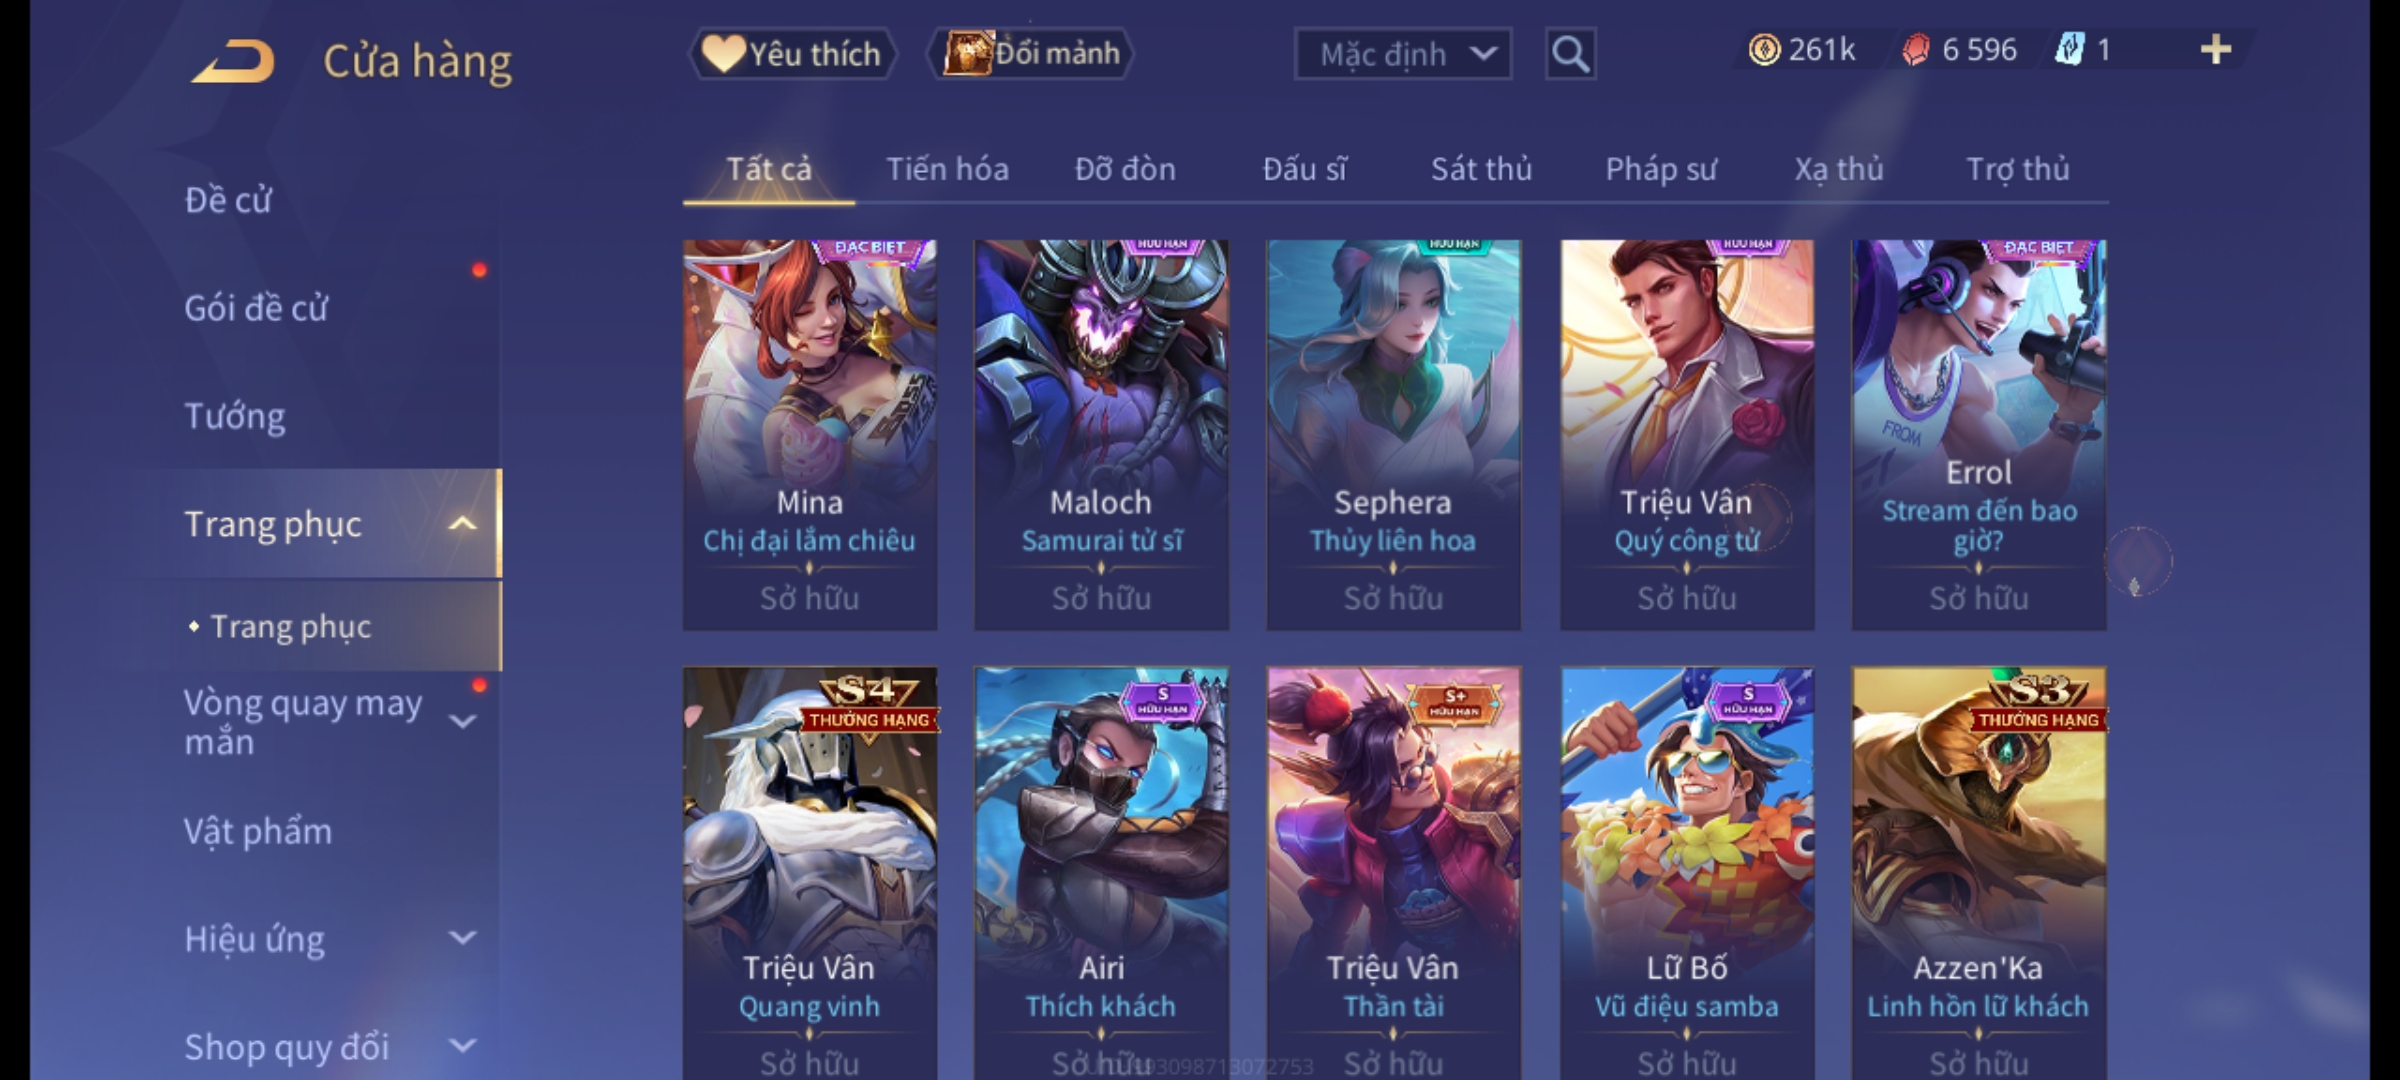
Task: Open the search magnifier icon
Action: point(1570,54)
